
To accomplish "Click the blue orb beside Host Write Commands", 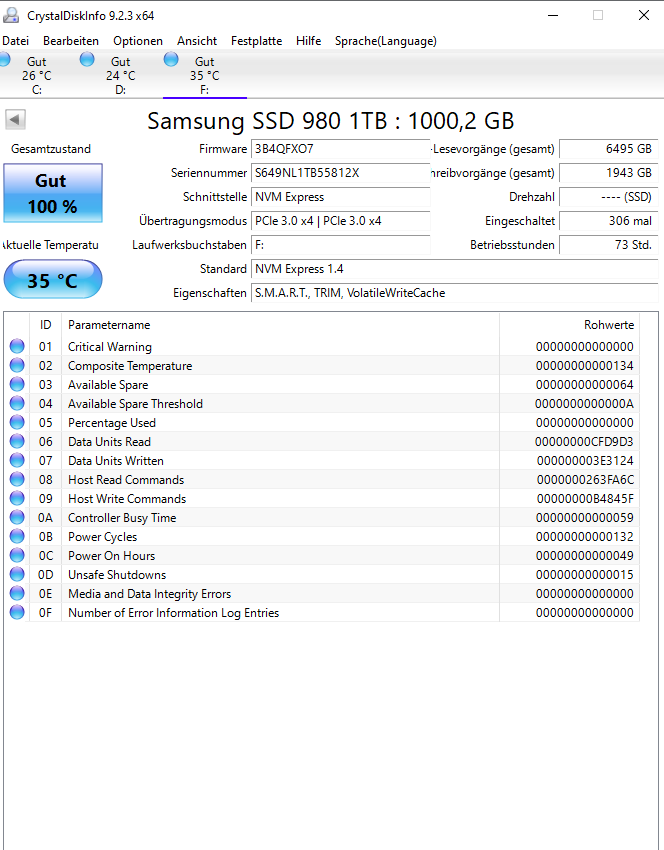I will [17, 498].
